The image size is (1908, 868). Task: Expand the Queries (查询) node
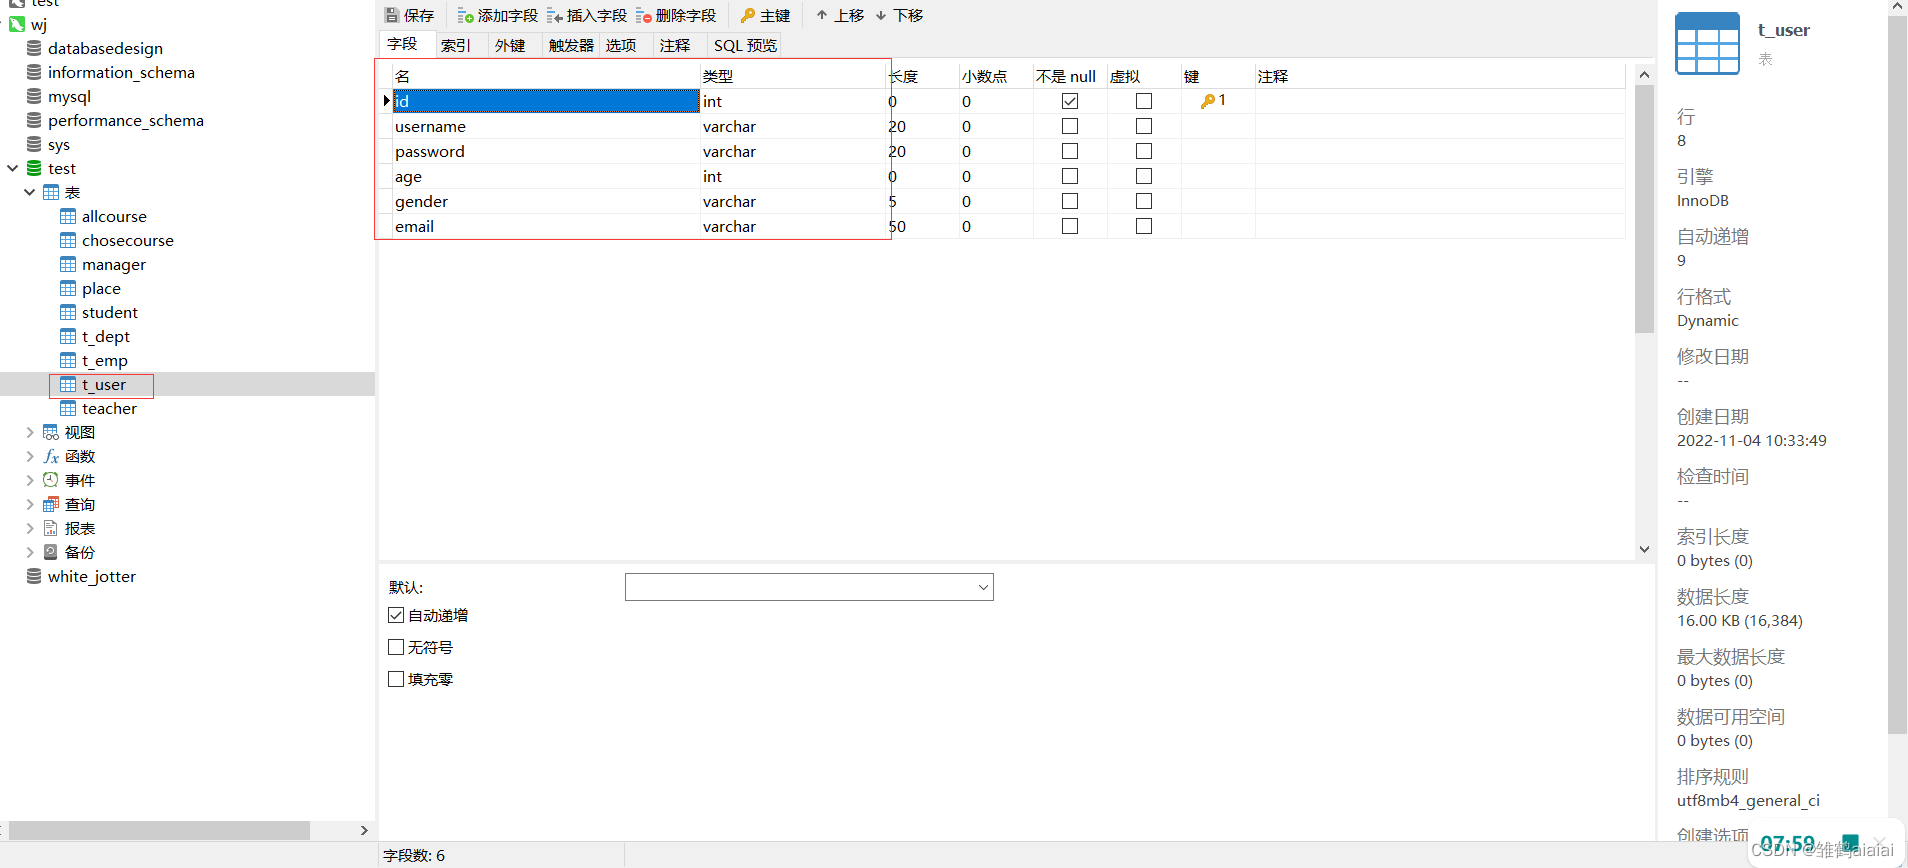pyautogui.click(x=30, y=504)
